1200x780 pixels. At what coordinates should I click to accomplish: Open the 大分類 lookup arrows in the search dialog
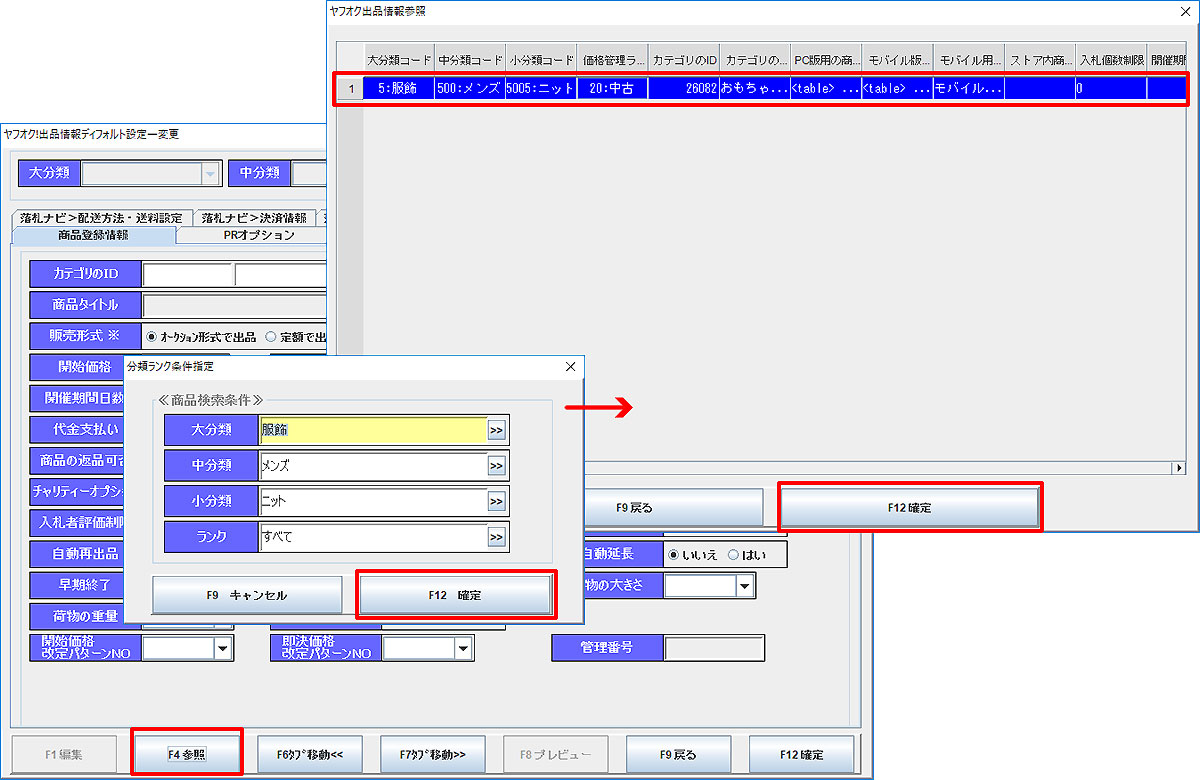click(497, 430)
